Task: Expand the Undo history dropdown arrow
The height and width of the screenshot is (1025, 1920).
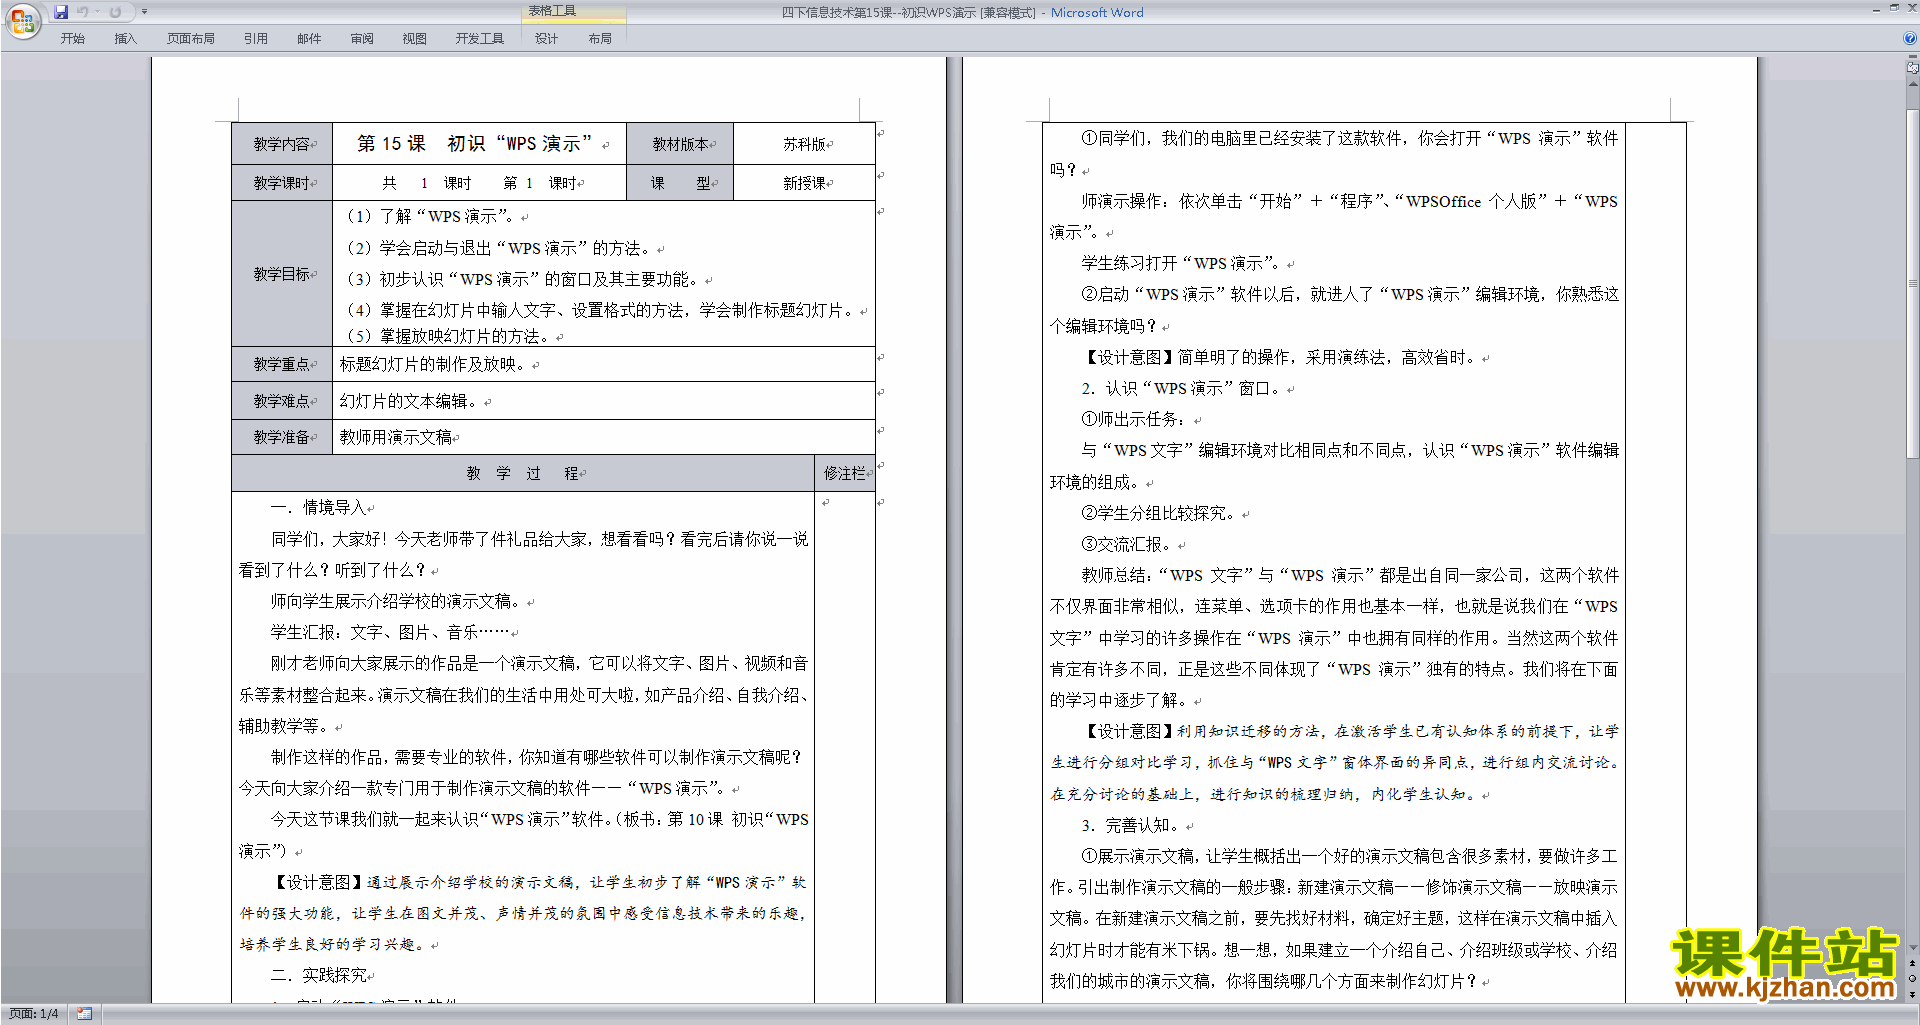Action: coord(98,12)
